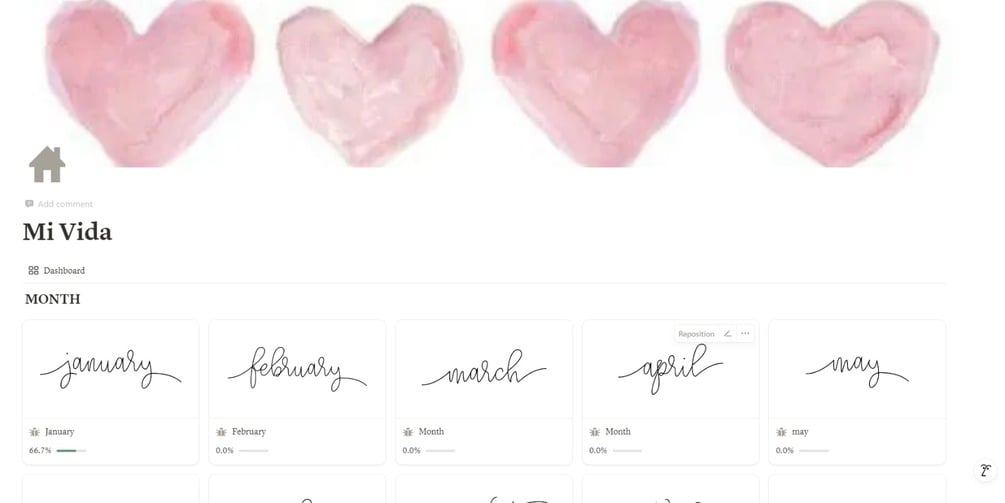Click the Add comment speech bubble icon
This screenshot has width=1005, height=503.
pos(29,204)
